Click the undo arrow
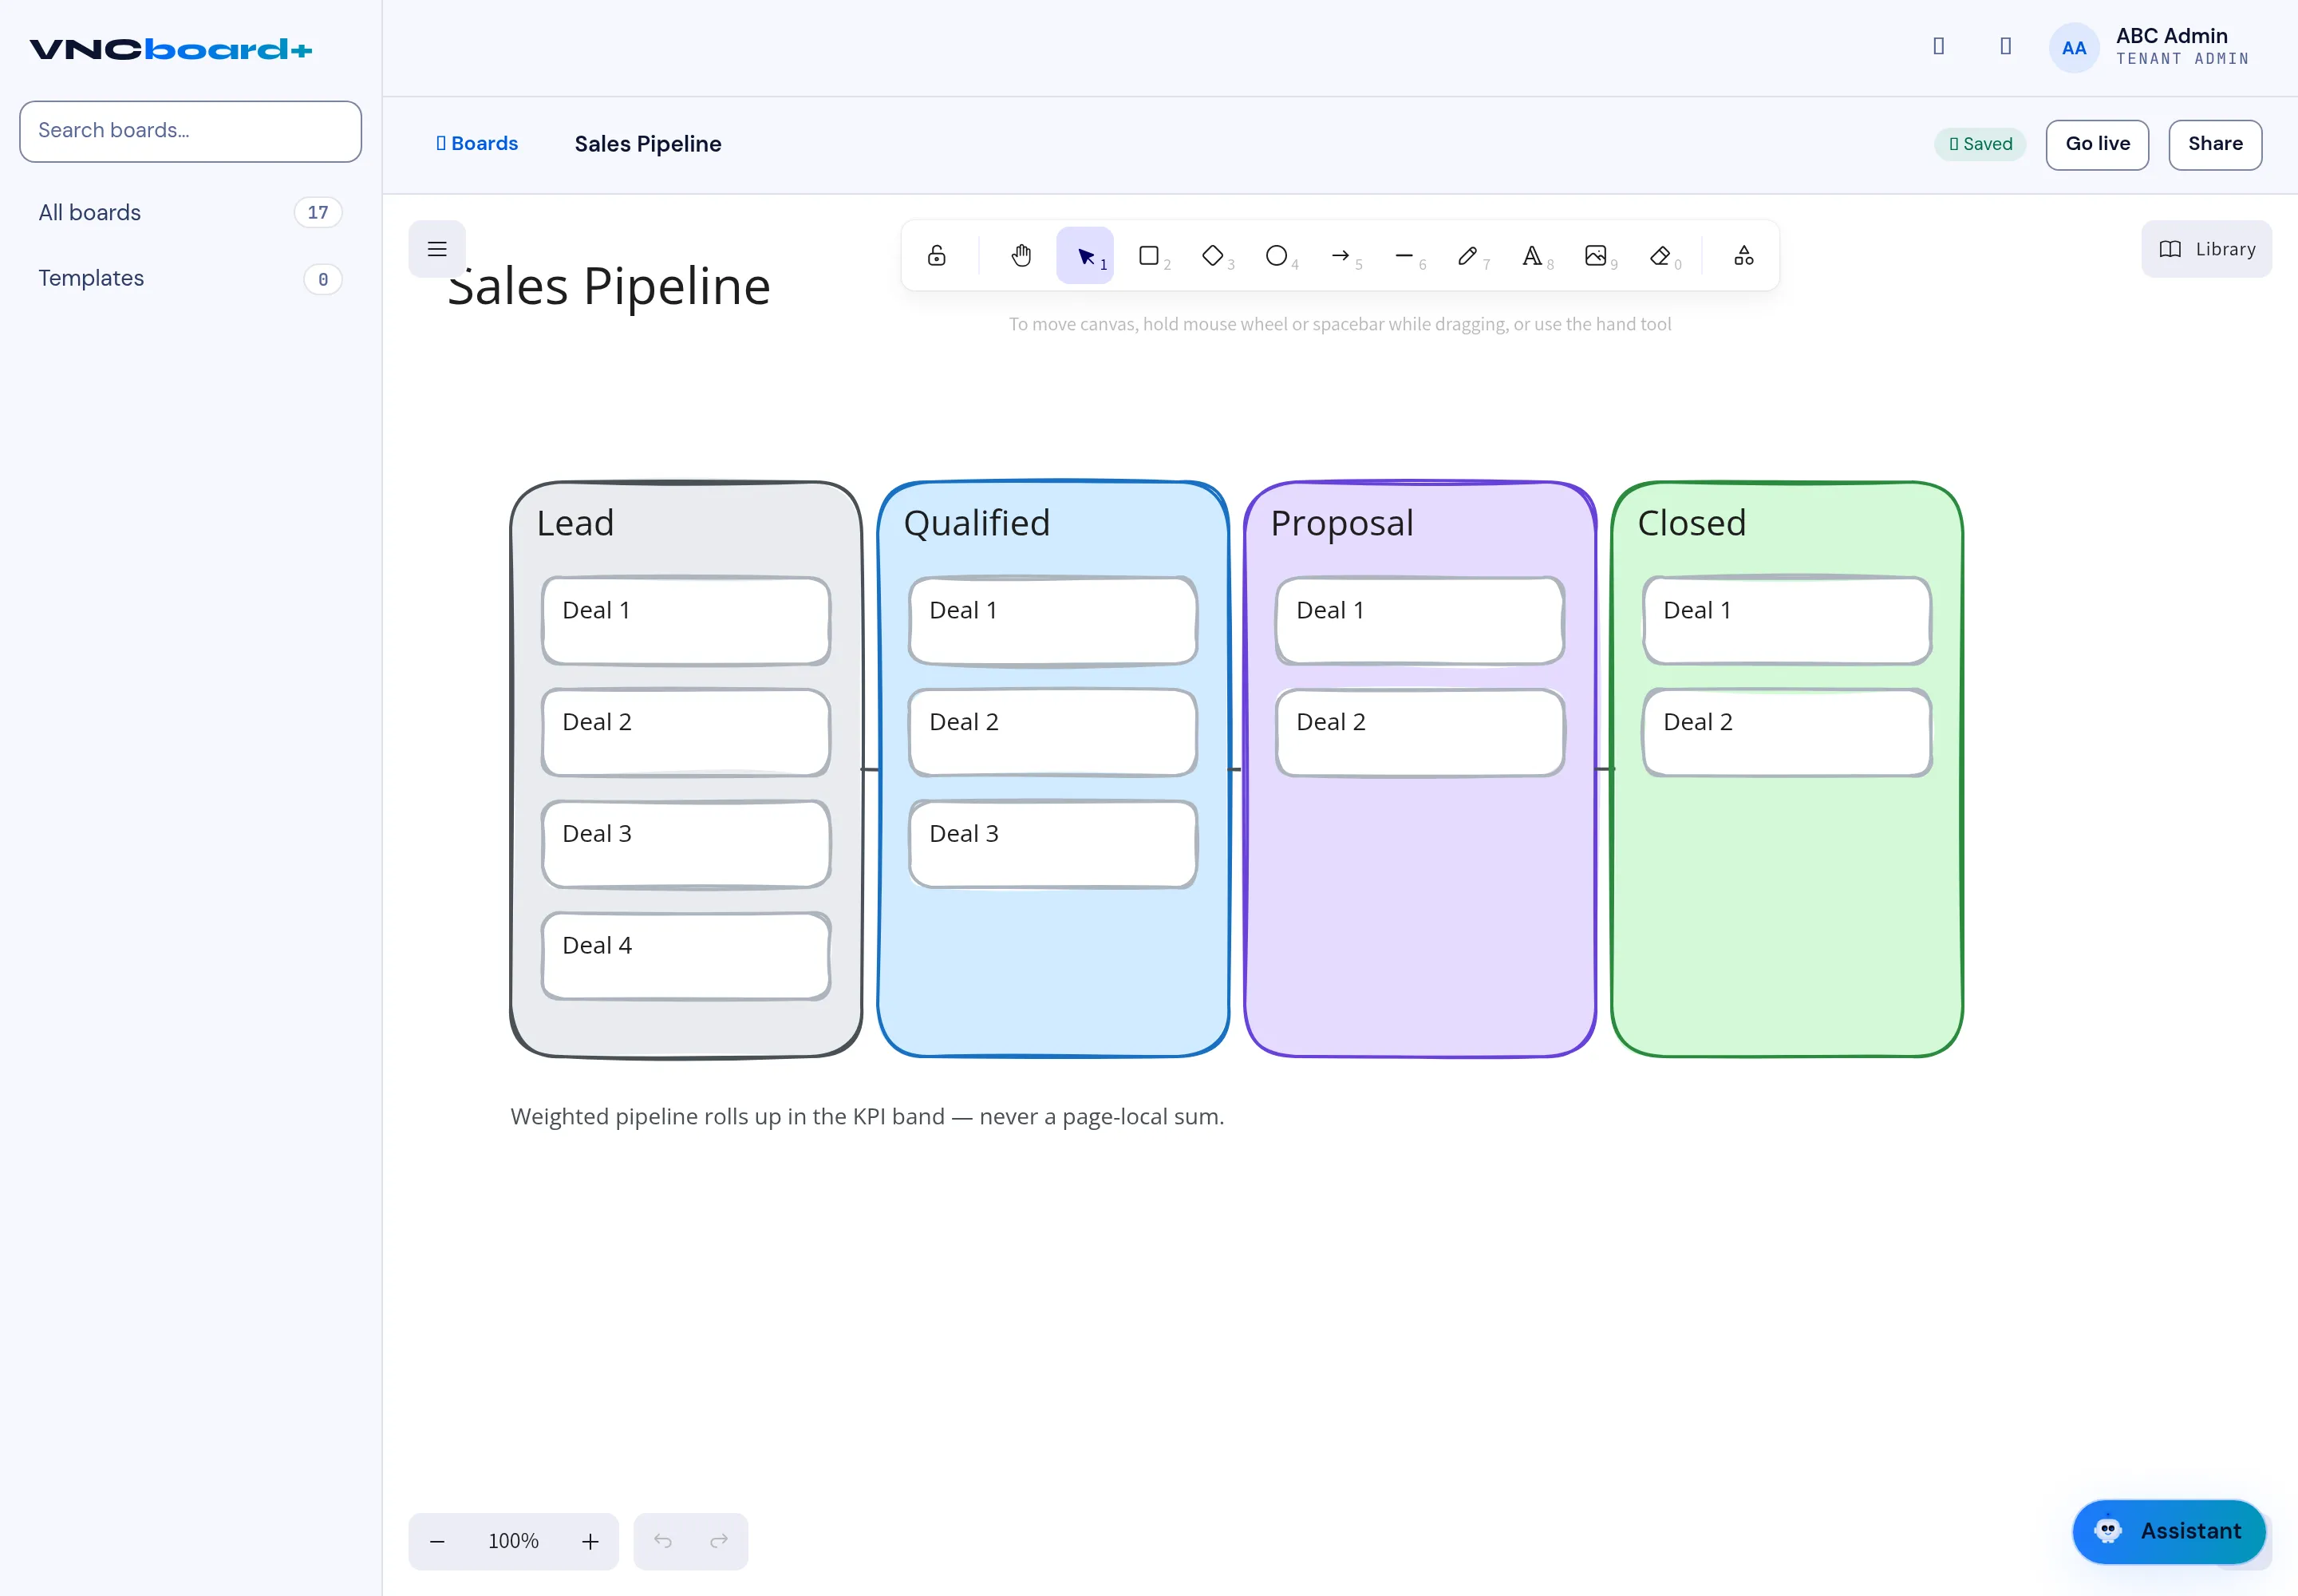 pyautogui.click(x=662, y=1541)
